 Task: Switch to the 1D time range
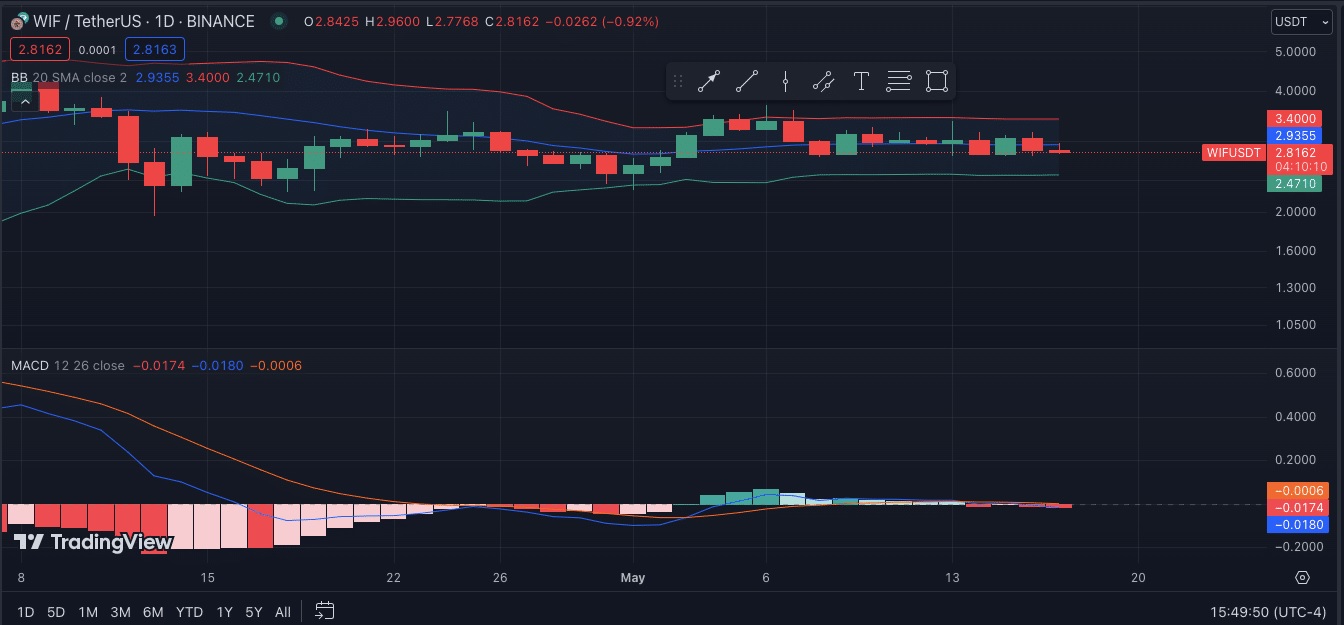click(26, 611)
